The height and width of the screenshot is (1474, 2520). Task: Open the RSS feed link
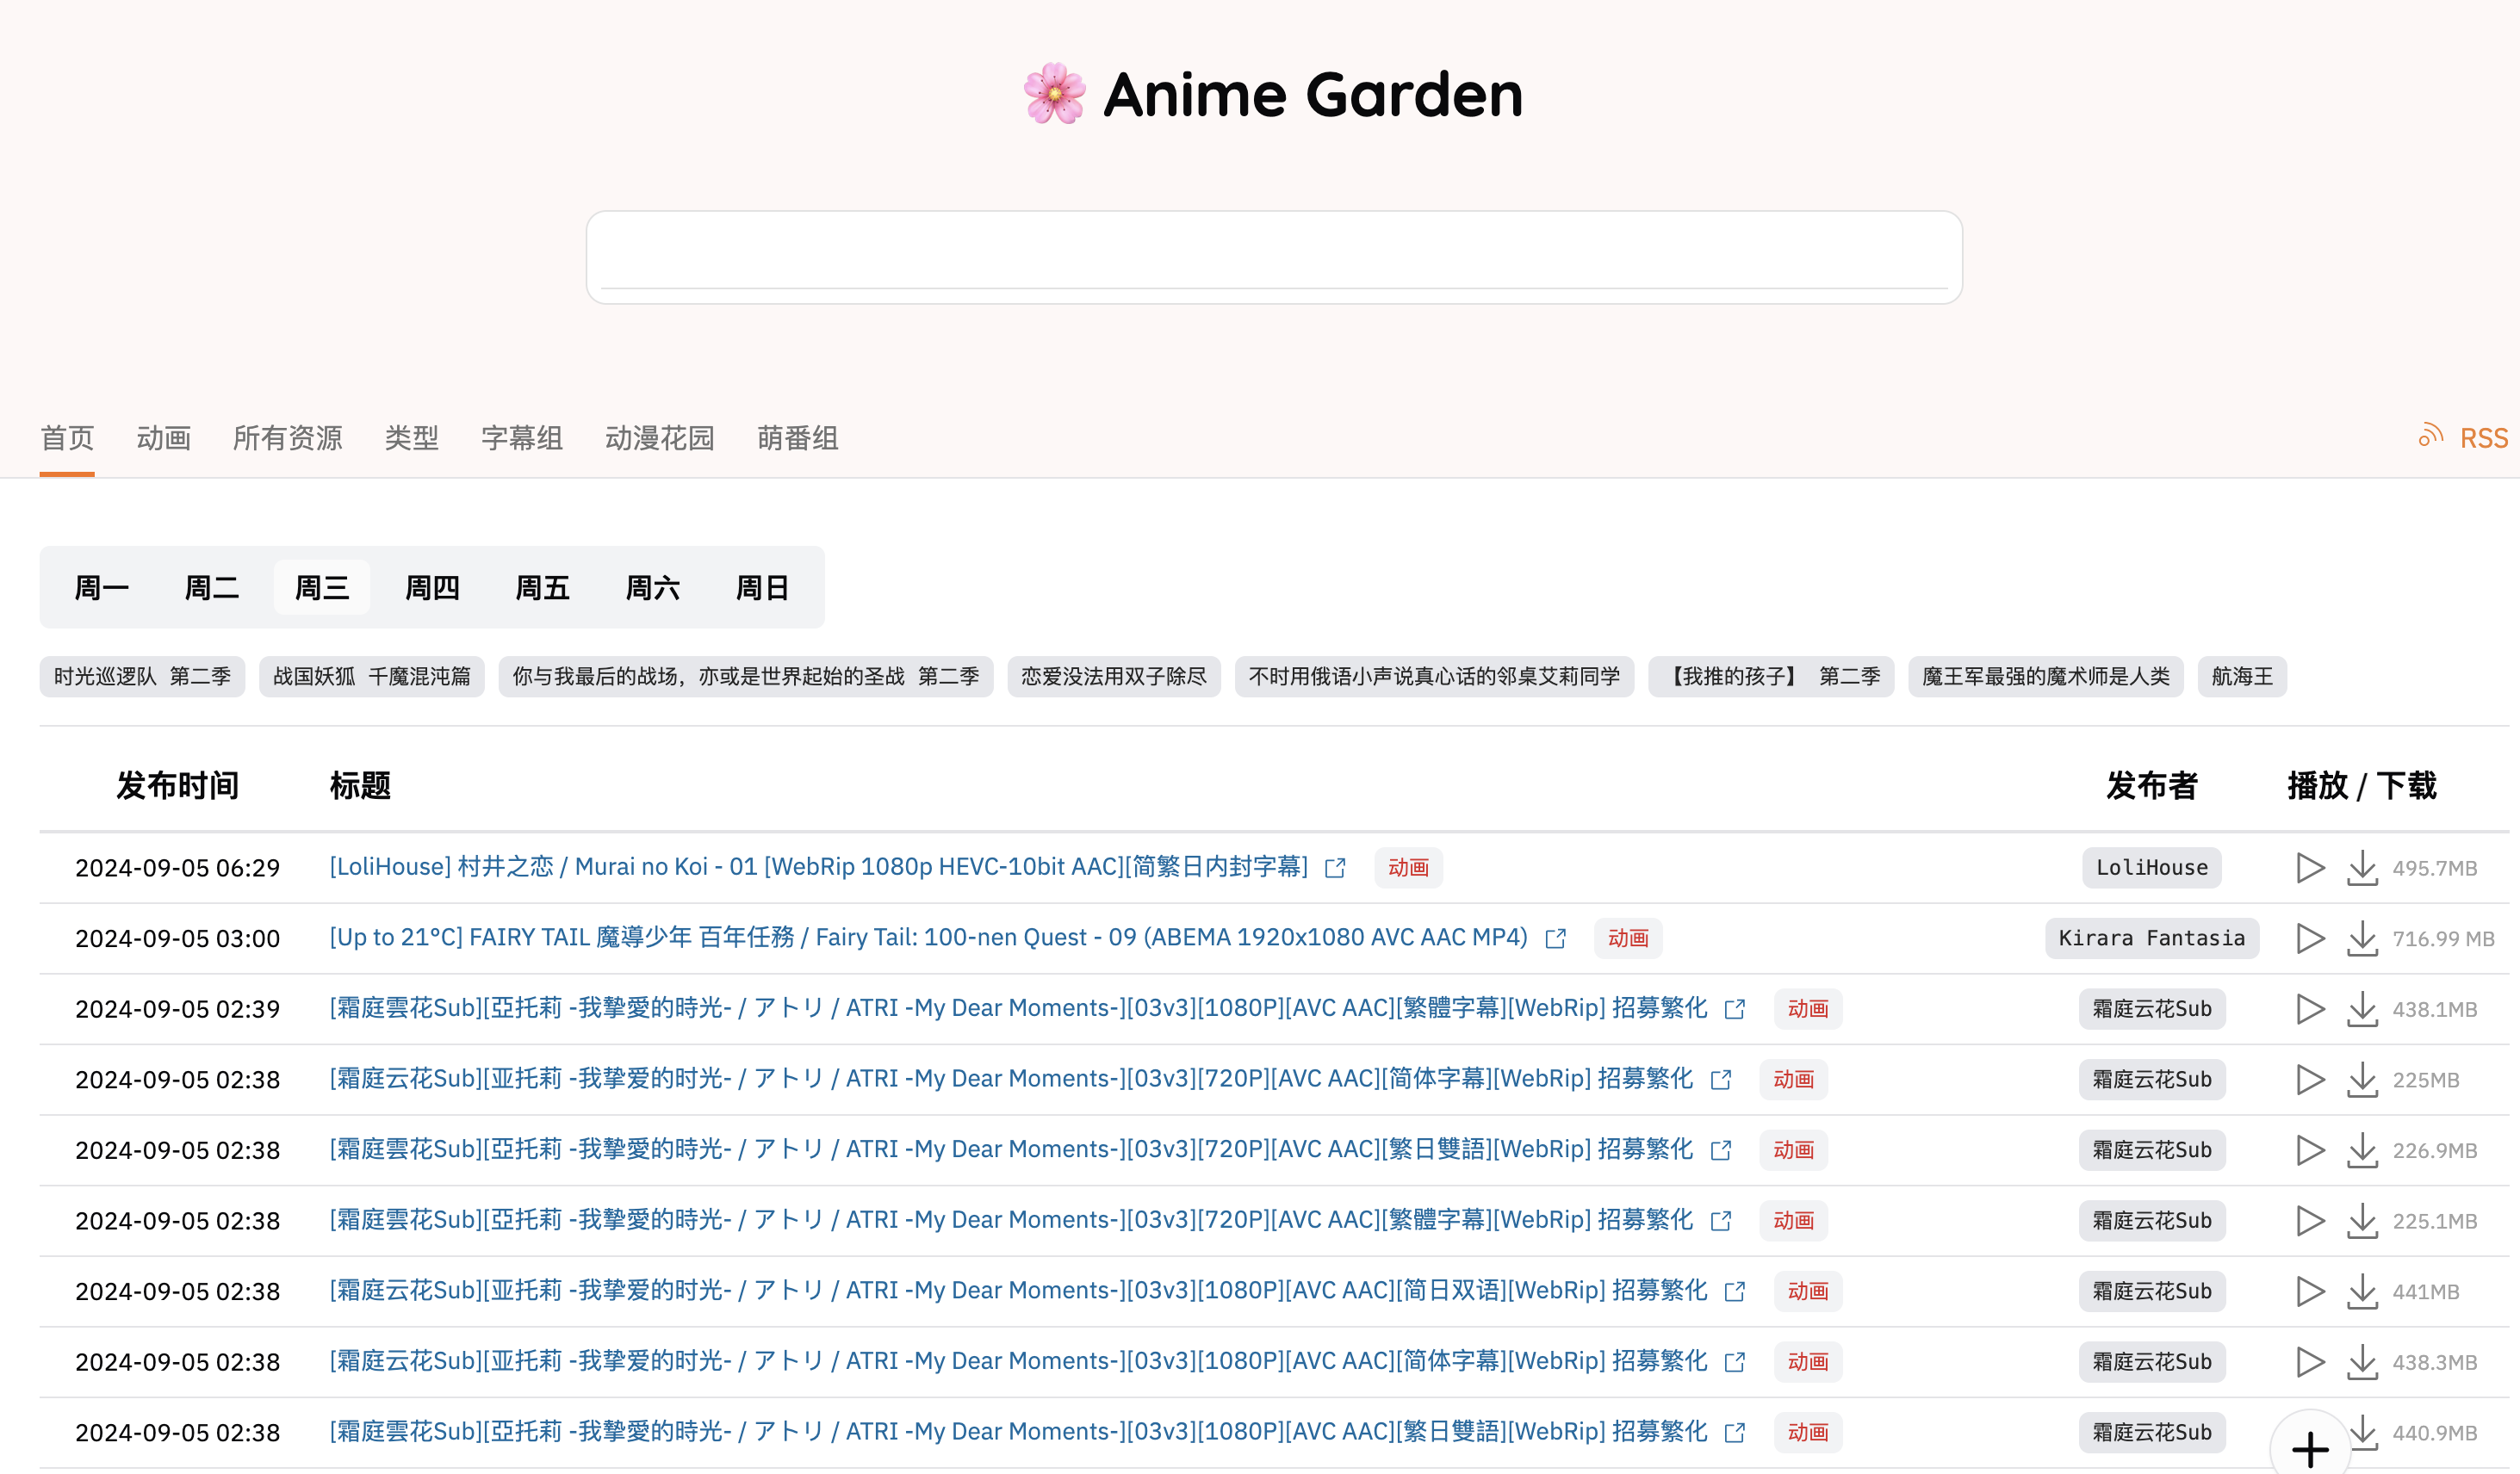click(2463, 438)
